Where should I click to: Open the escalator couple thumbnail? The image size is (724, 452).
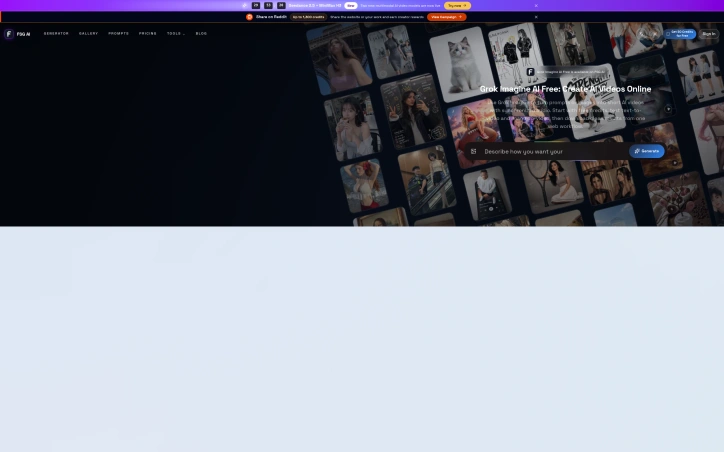pyautogui.click(x=427, y=181)
